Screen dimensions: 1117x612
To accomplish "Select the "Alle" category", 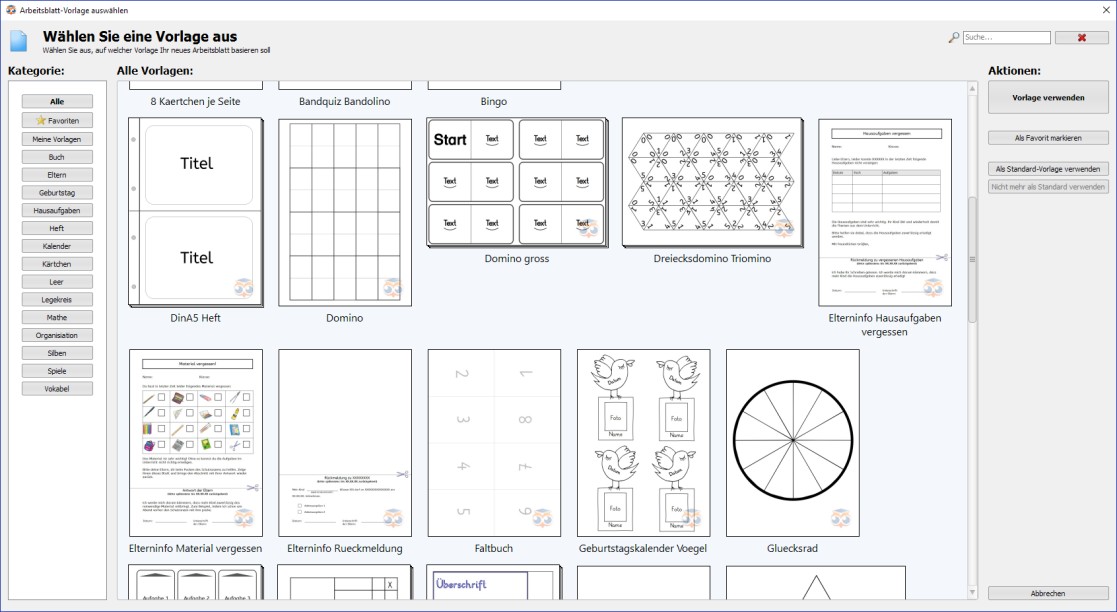I will point(56,100).
